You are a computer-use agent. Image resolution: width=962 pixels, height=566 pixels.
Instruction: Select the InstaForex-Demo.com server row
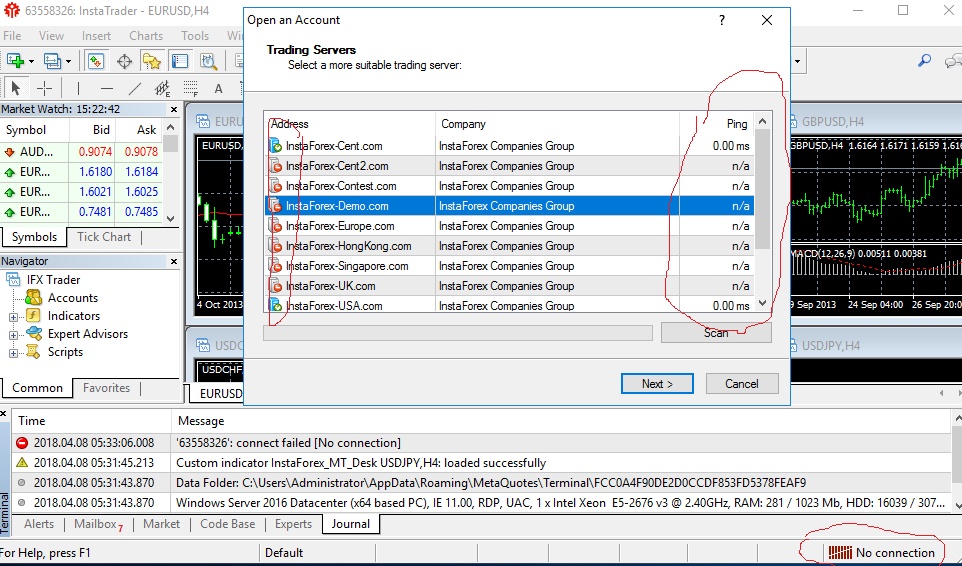point(509,206)
